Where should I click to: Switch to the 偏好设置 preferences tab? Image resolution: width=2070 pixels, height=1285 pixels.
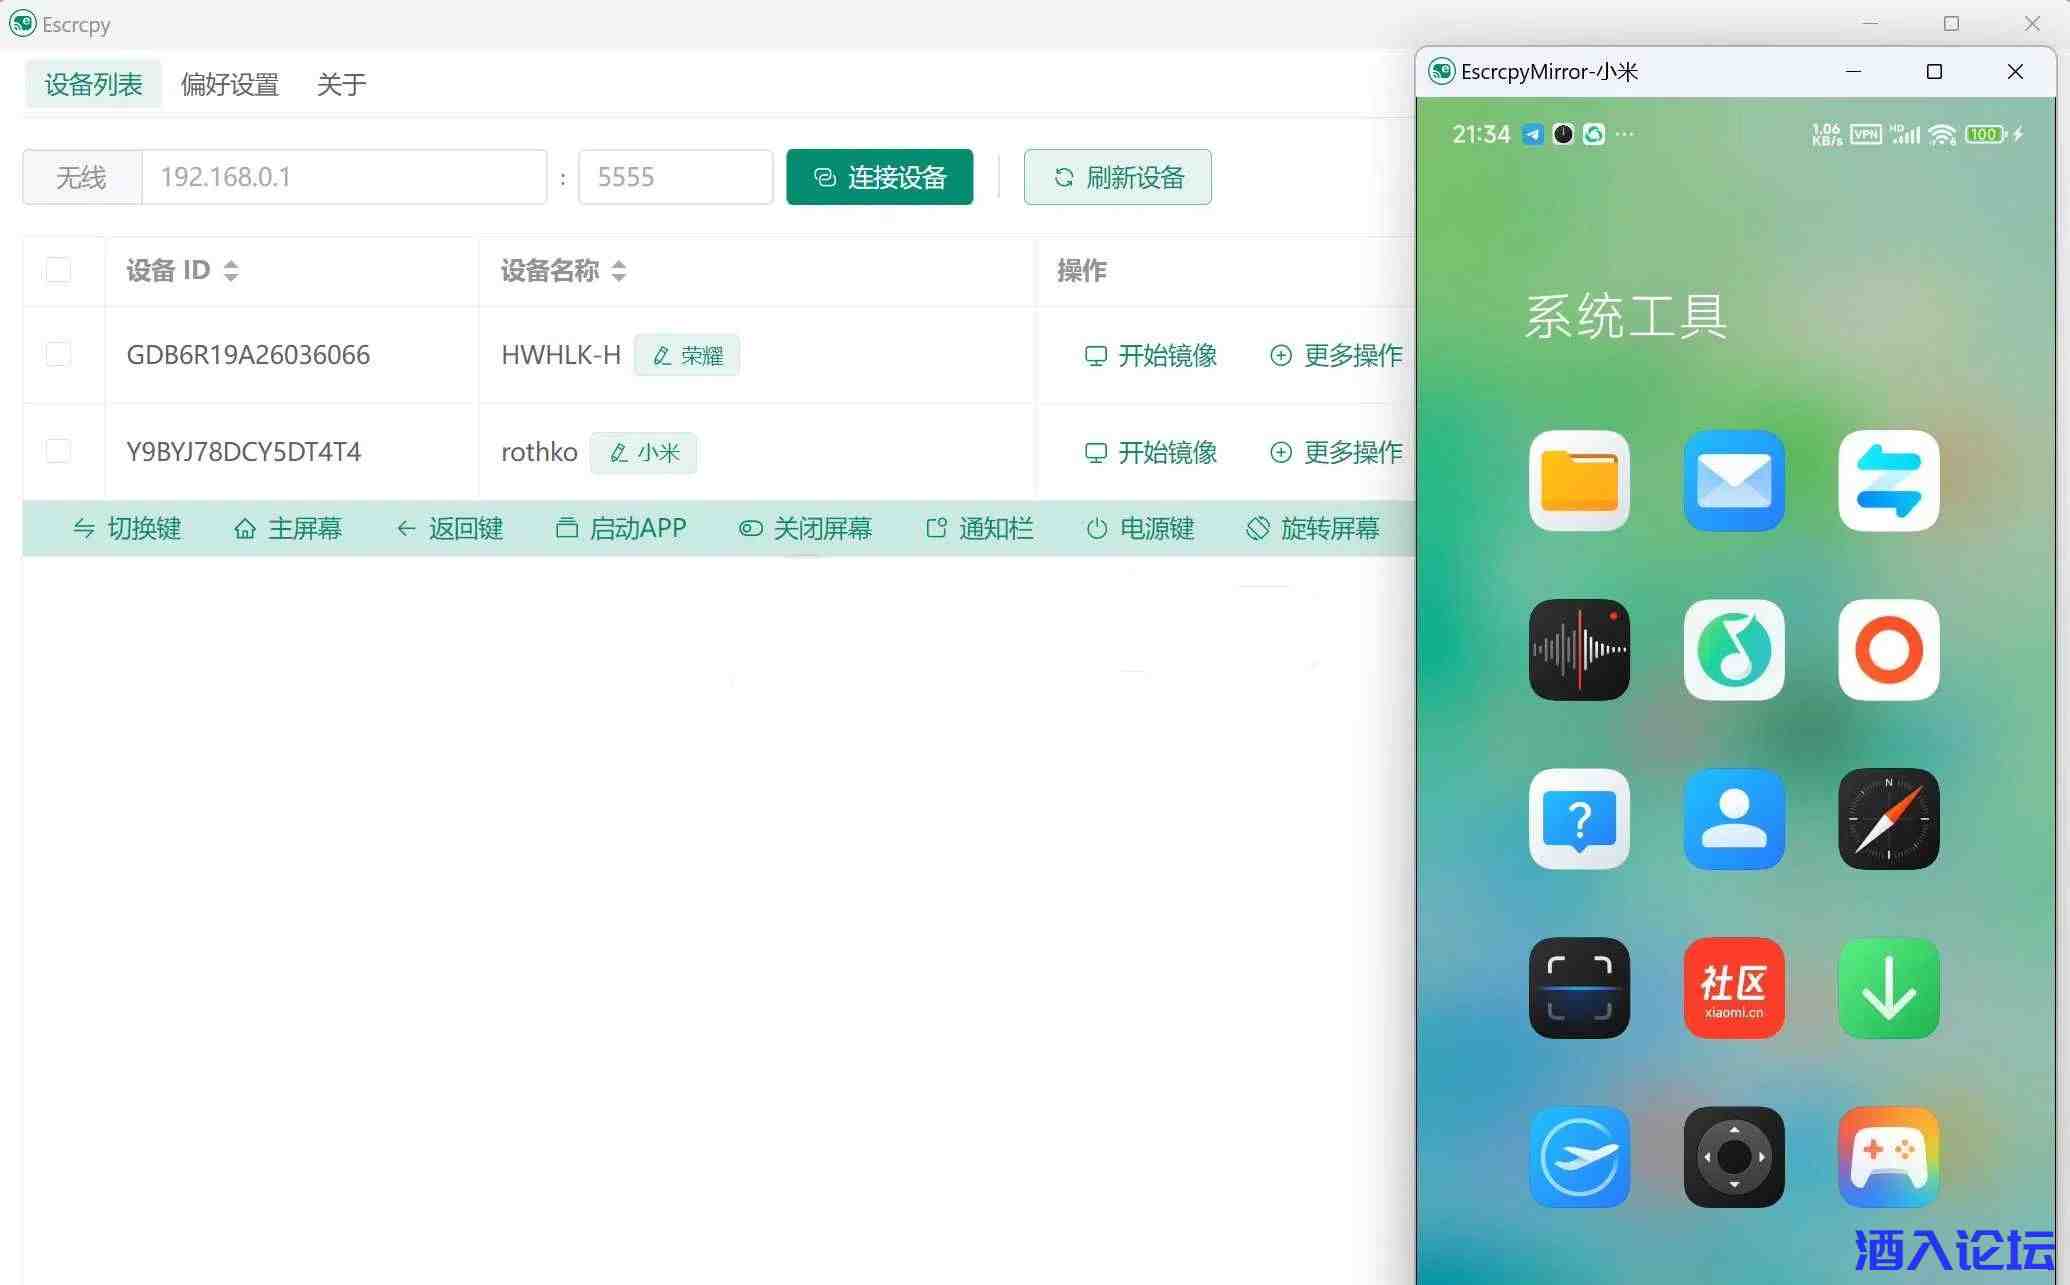pos(229,85)
